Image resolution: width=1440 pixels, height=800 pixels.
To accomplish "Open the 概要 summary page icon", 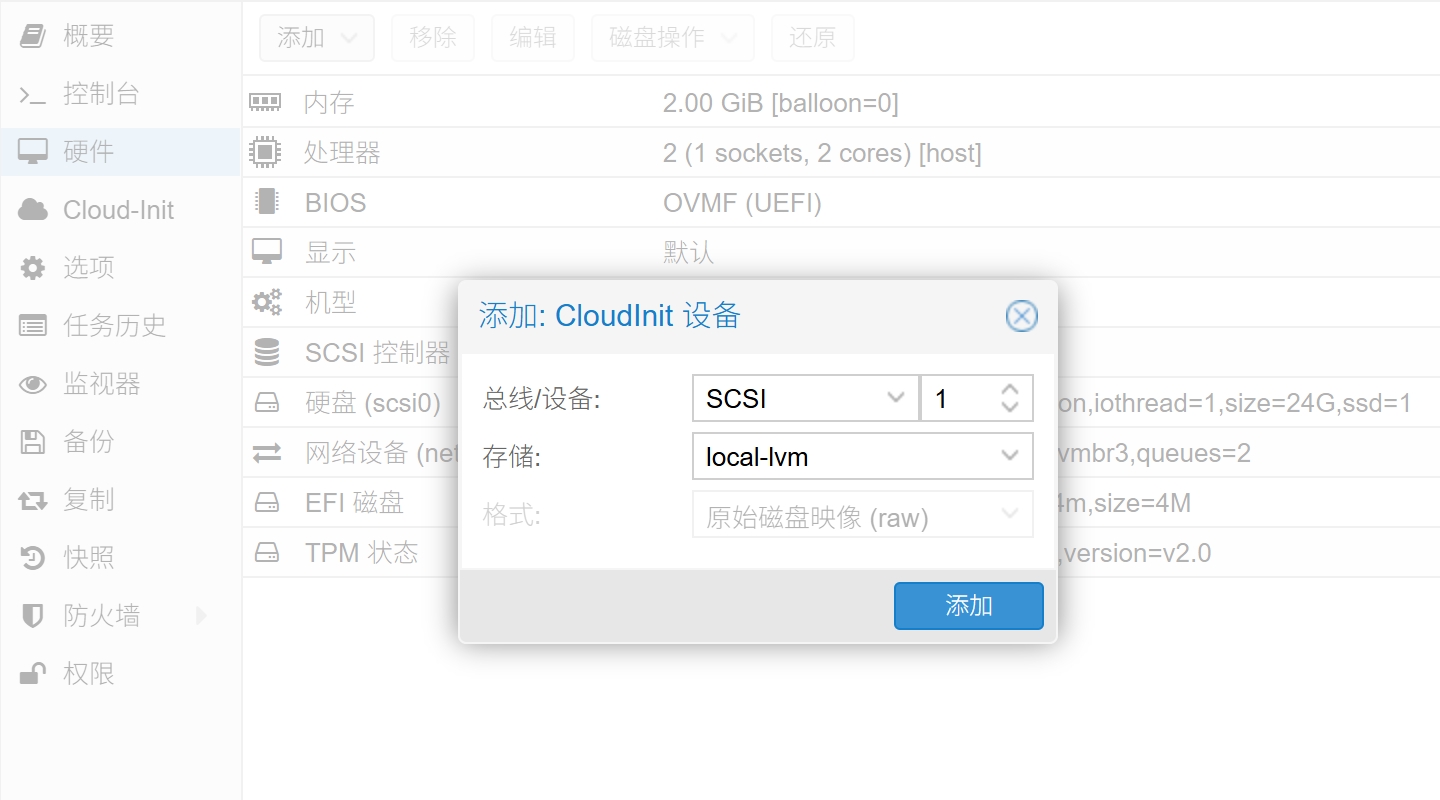I will click(x=33, y=37).
